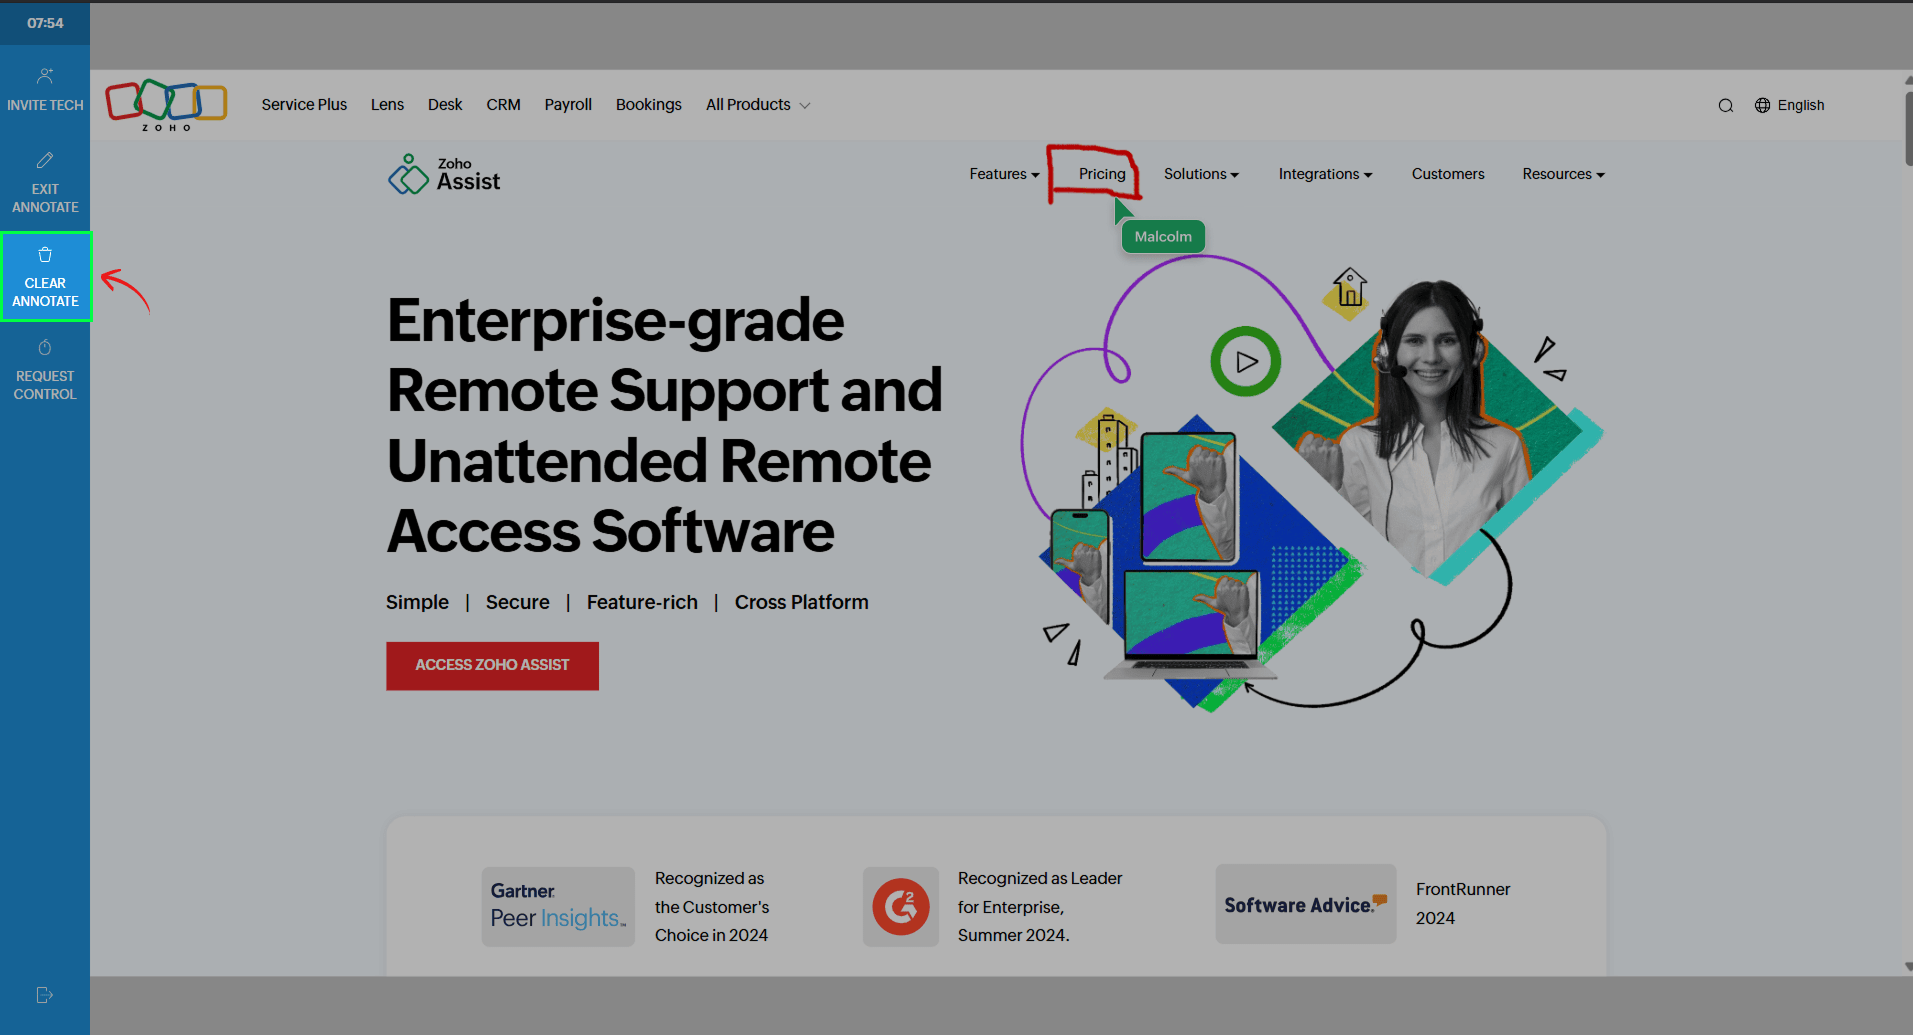The image size is (1913, 1035).
Task: Click the Gartner Peer Insights badge
Action: [x=557, y=906]
